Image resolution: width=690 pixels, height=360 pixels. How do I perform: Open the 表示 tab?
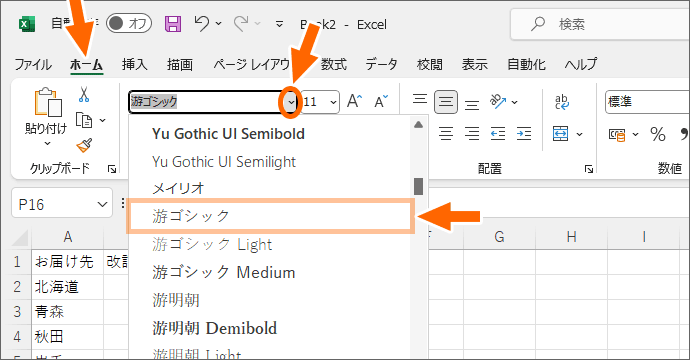[474, 65]
